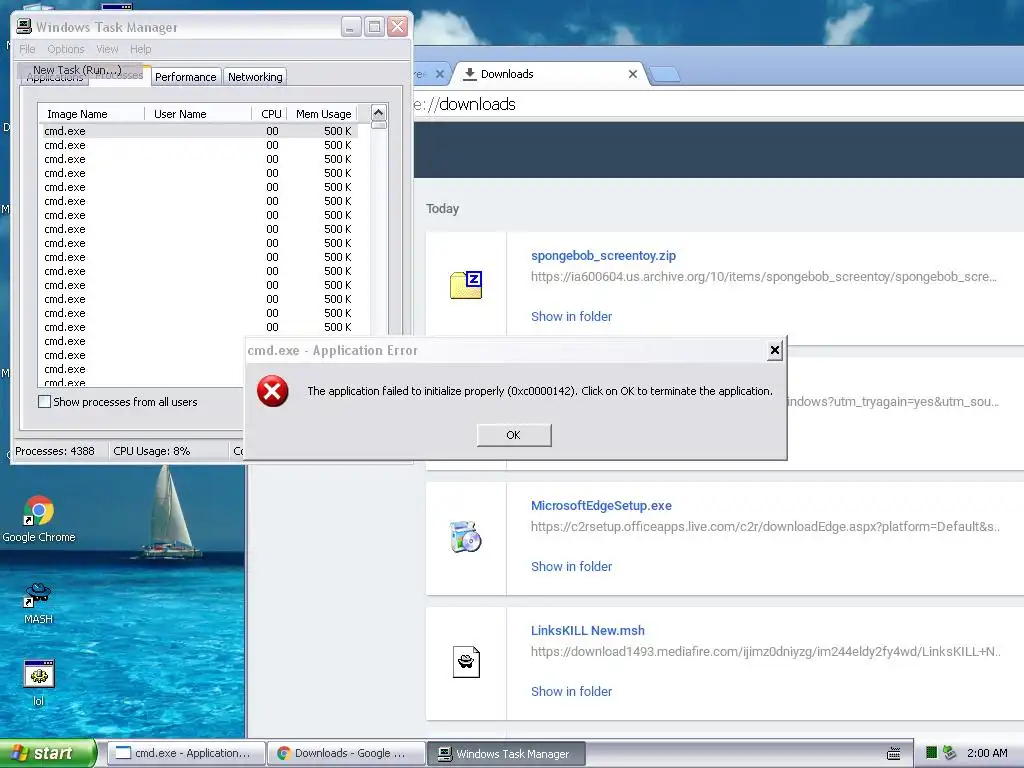Click the LinksKILL New.msh file icon
Viewport: 1024px width, 768px height.
click(x=466, y=662)
